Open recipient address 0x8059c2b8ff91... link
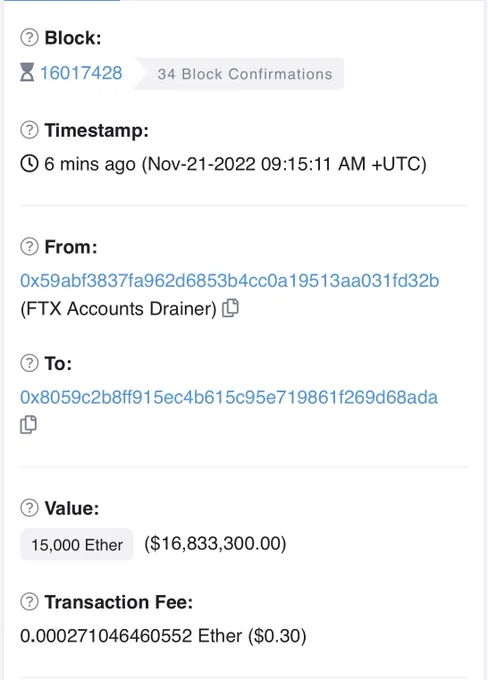The width and height of the screenshot is (488, 680). [229, 397]
